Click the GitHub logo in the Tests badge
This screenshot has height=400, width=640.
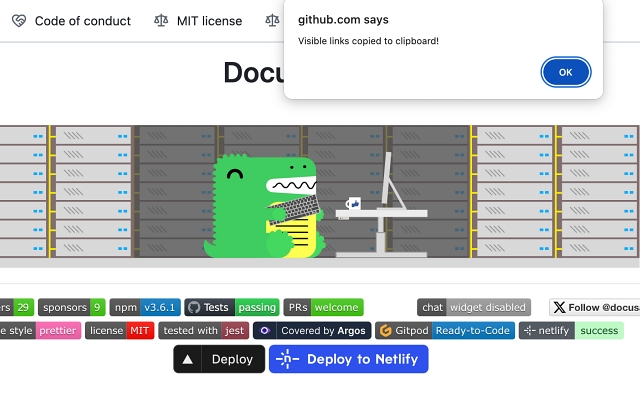coord(194,307)
